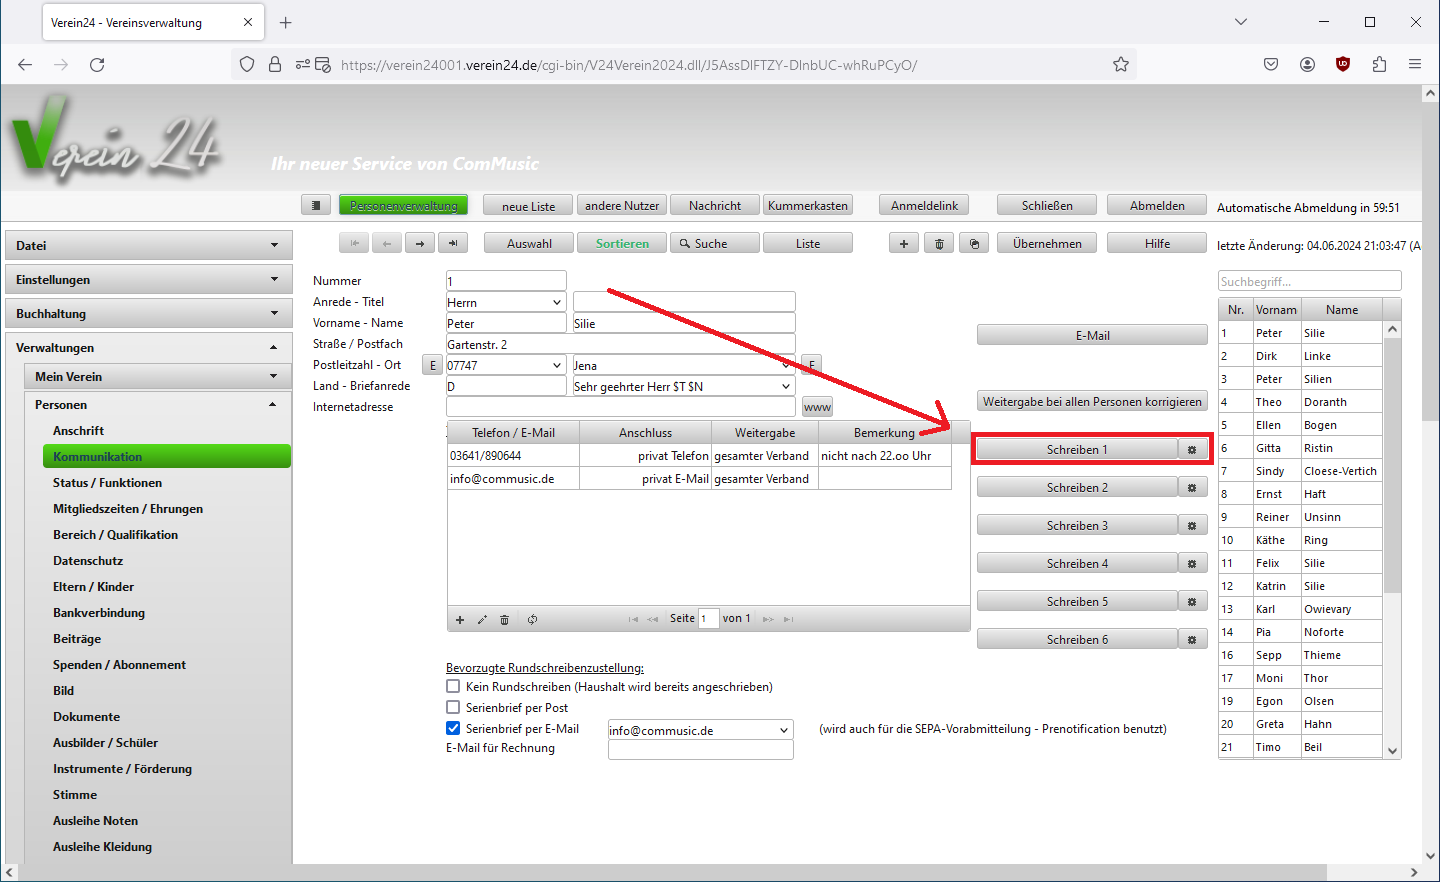Open Status / Funktionen in the sidebar

107,483
